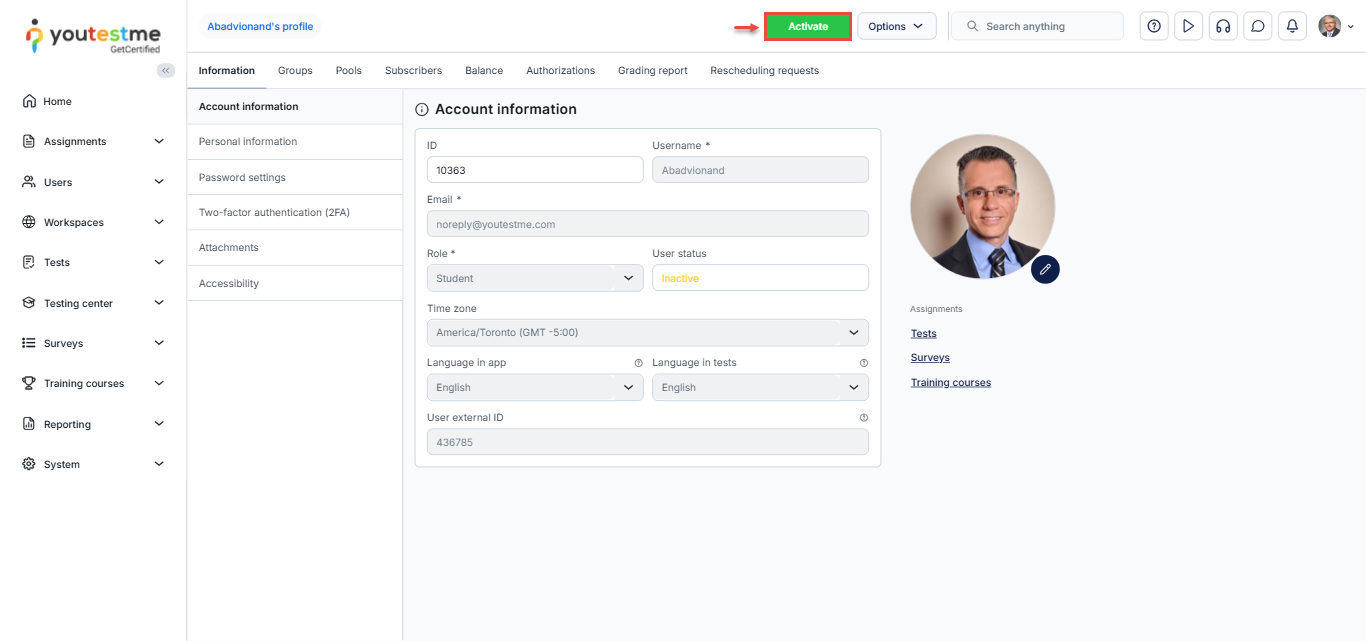Viewport: 1366px width, 641px height.
Task: Select Password settings in the side menu
Action: [x=242, y=177]
